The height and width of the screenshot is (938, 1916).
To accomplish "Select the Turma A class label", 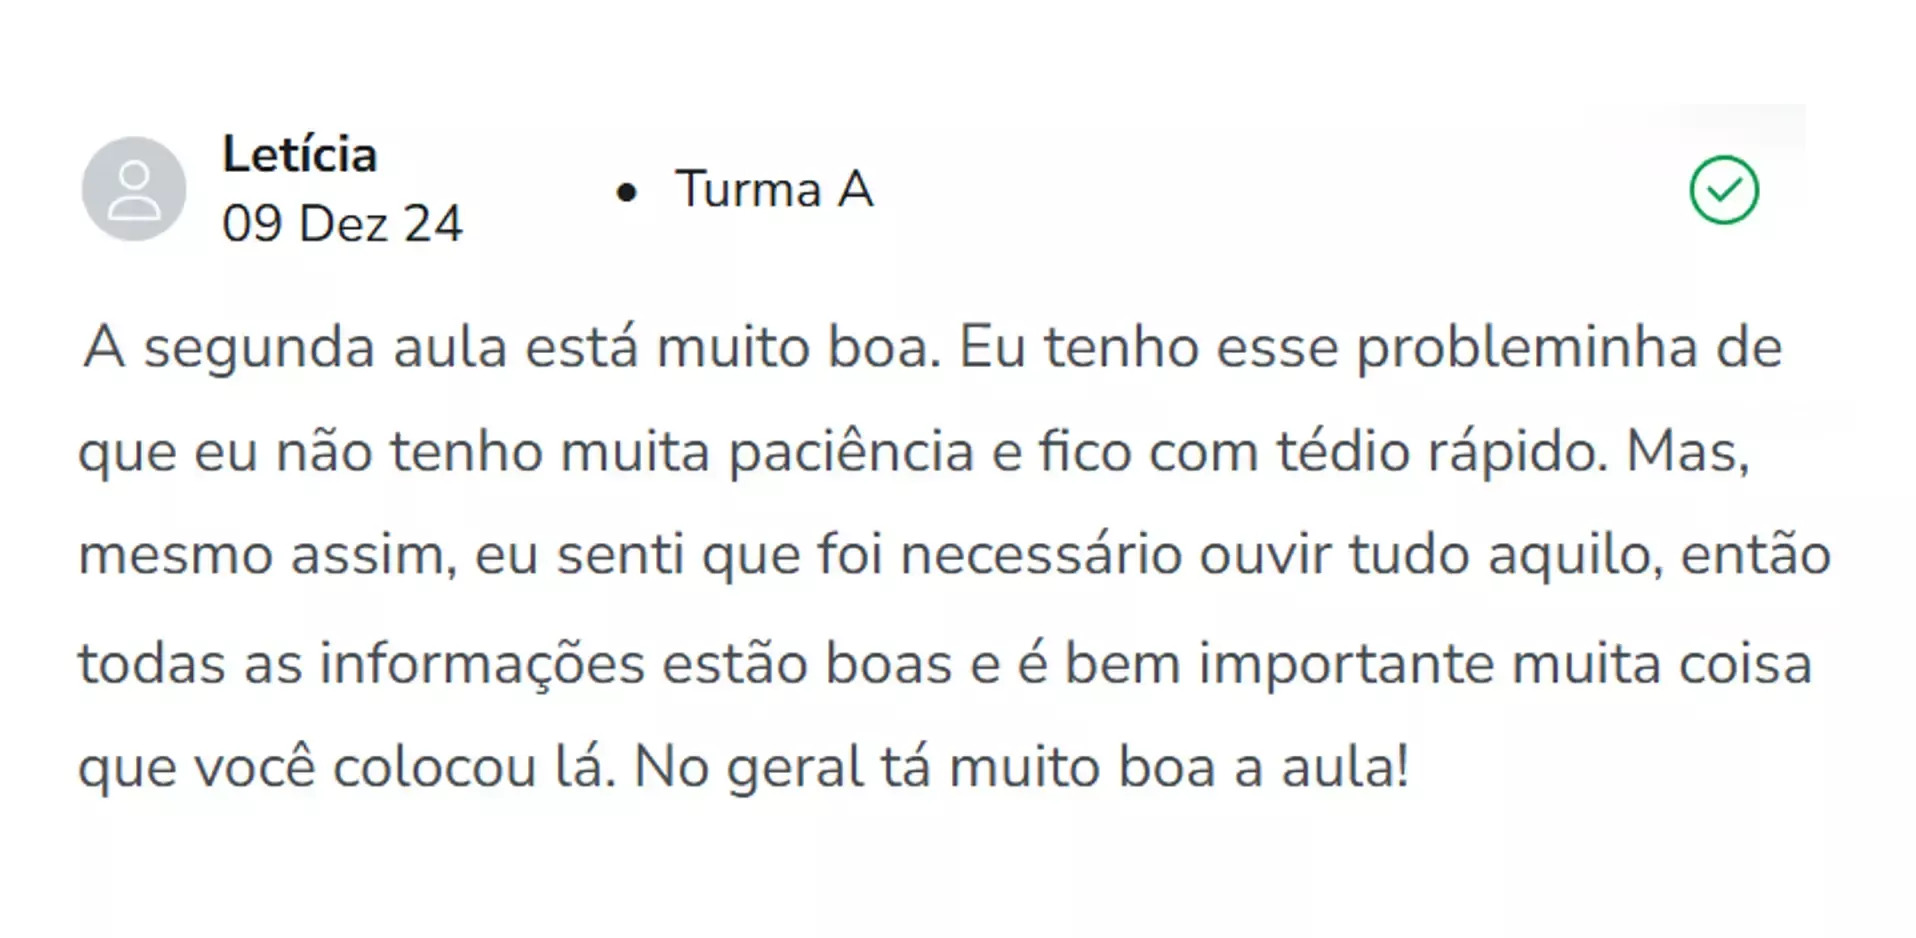I will click(x=774, y=189).
